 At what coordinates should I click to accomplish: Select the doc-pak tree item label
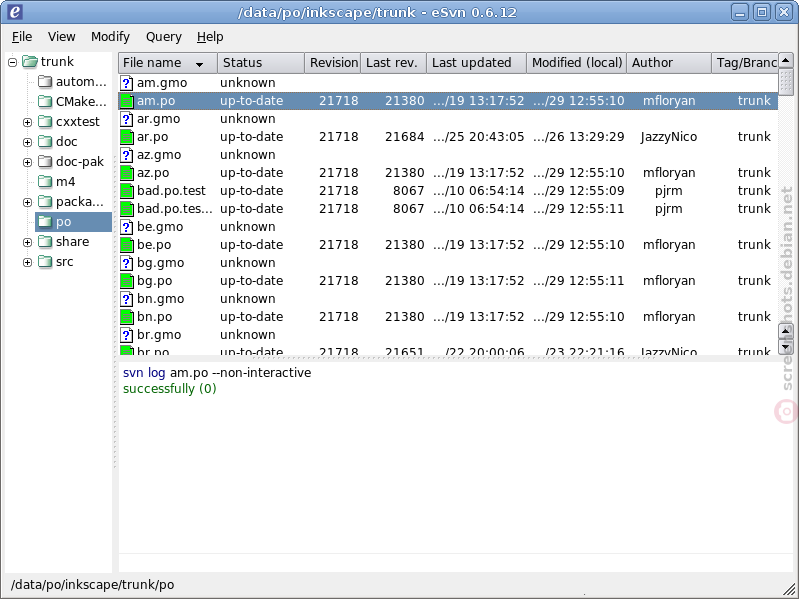click(79, 161)
